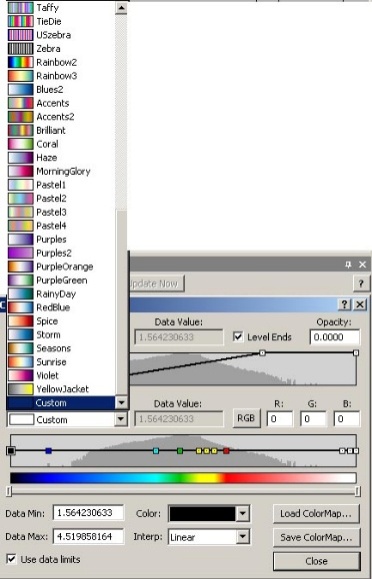Click the pin icon on the panel header
Viewport: 372px width, 579px height.
coord(348,264)
